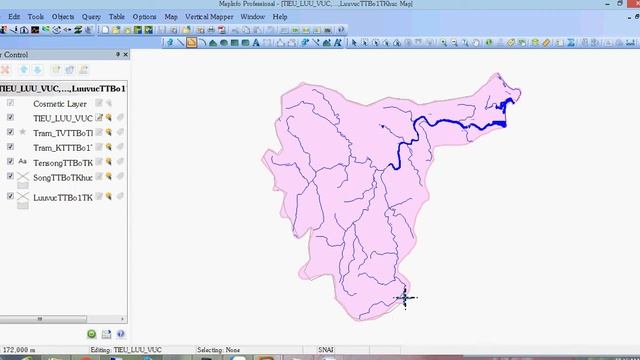Click the green refresh icon in Layer Control

(91, 334)
